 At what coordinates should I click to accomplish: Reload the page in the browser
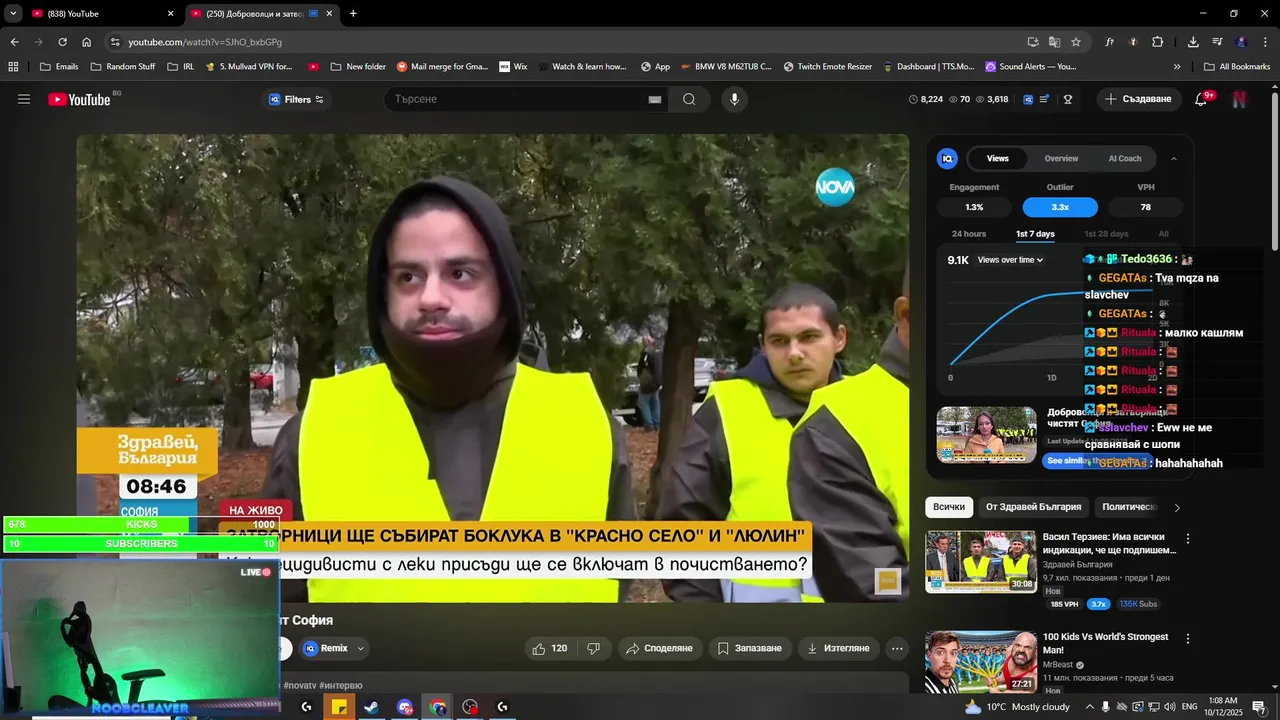click(62, 42)
